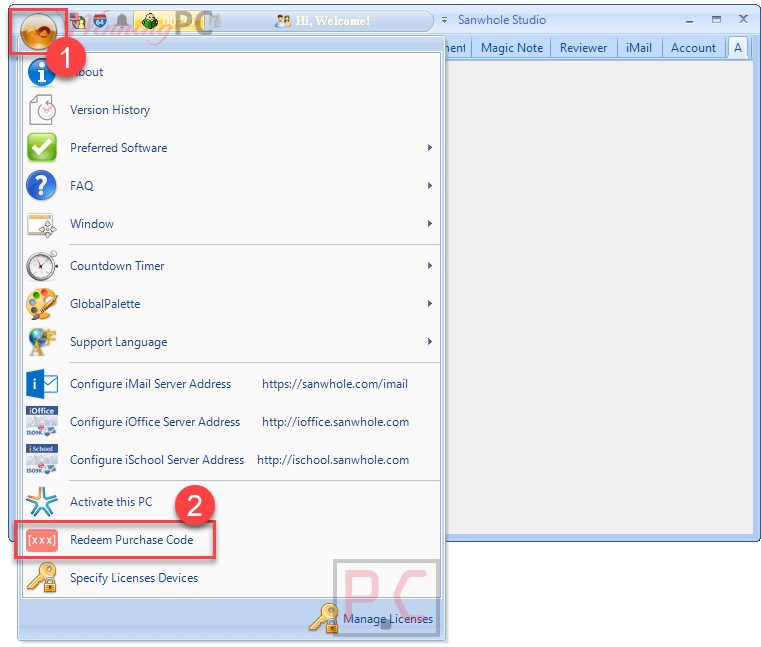
Task: Click the Preferred Software label
Action: (118, 148)
